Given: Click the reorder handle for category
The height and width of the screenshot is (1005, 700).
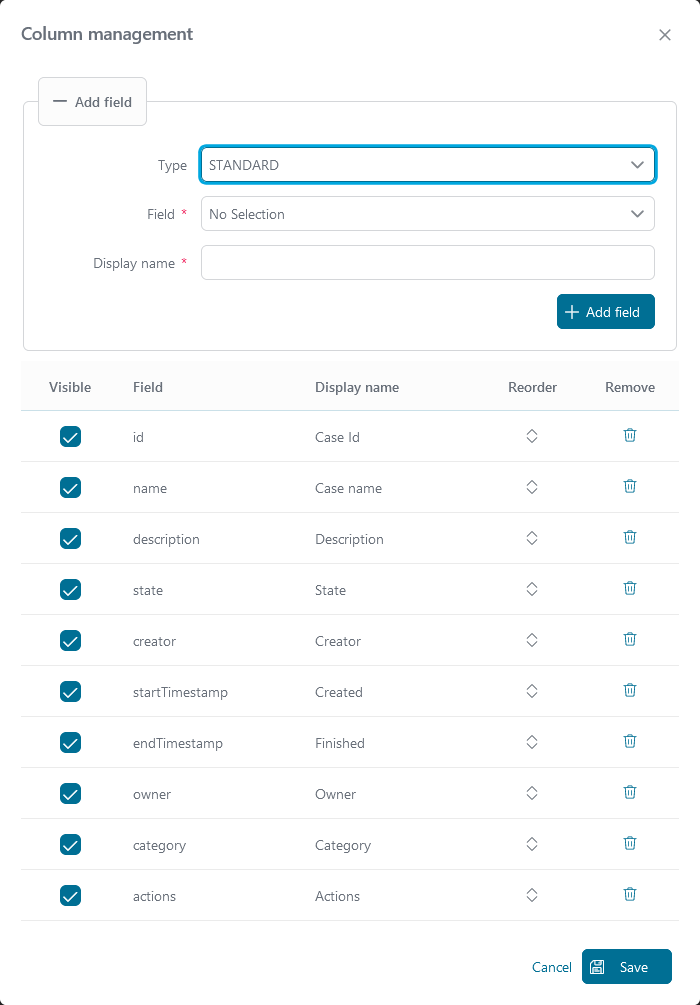Looking at the screenshot, I should [531, 844].
